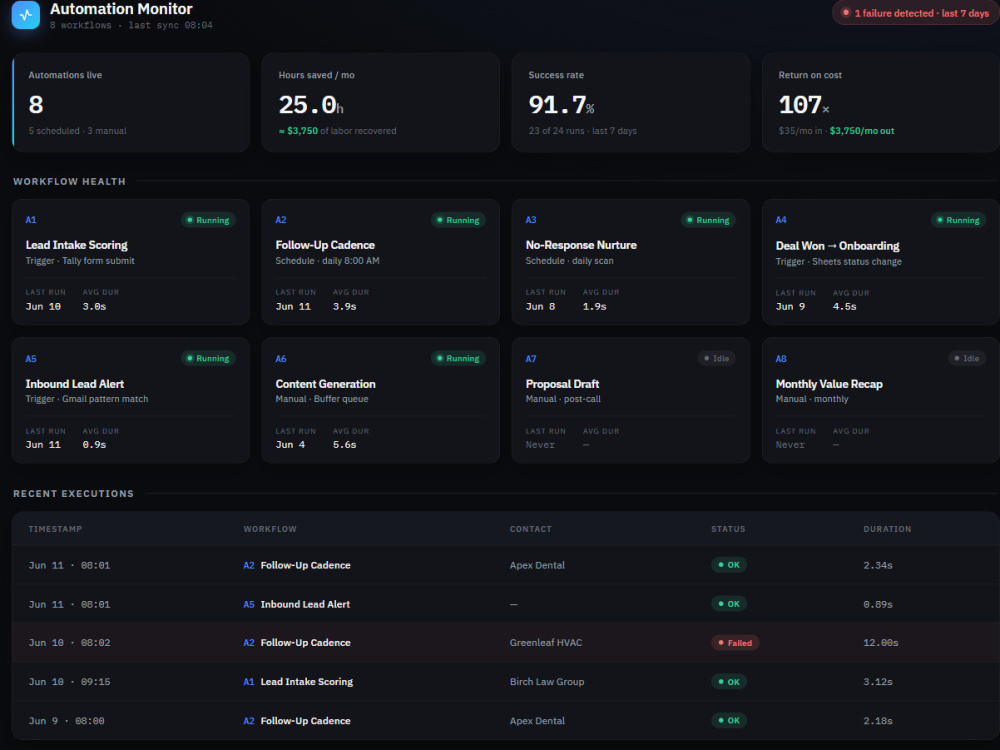Click Running status badge on A4 card
The width and height of the screenshot is (1000, 750).
(958, 220)
